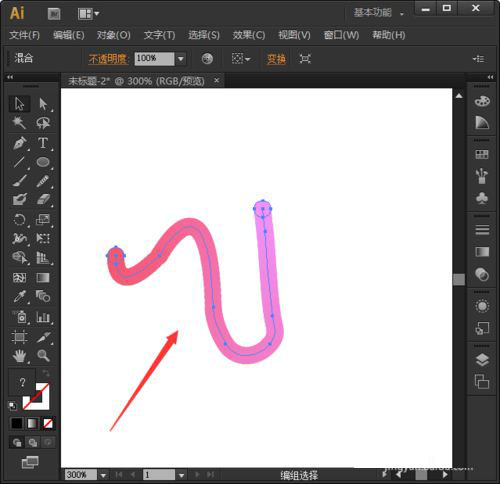The width and height of the screenshot is (500, 484).
Task: Select the Pencil tool
Action: click(x=43, y=181)
